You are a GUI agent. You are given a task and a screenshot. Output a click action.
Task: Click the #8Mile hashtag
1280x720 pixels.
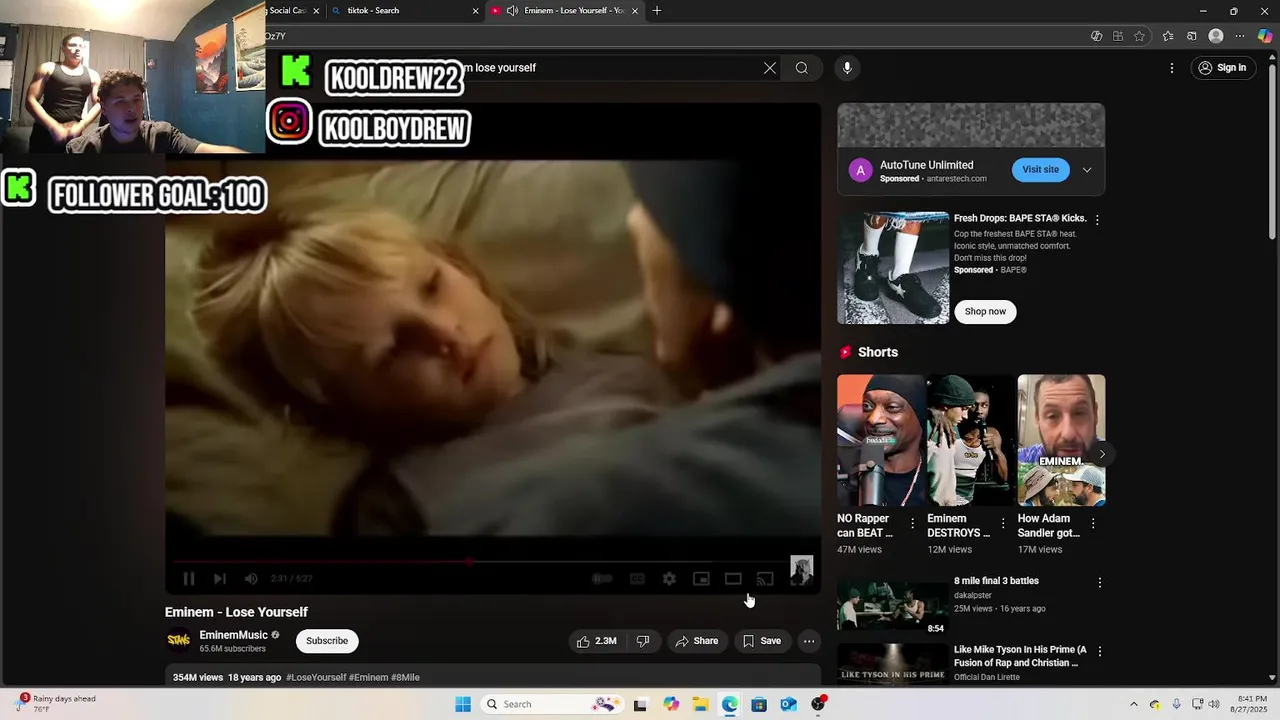tap(405, 678)
